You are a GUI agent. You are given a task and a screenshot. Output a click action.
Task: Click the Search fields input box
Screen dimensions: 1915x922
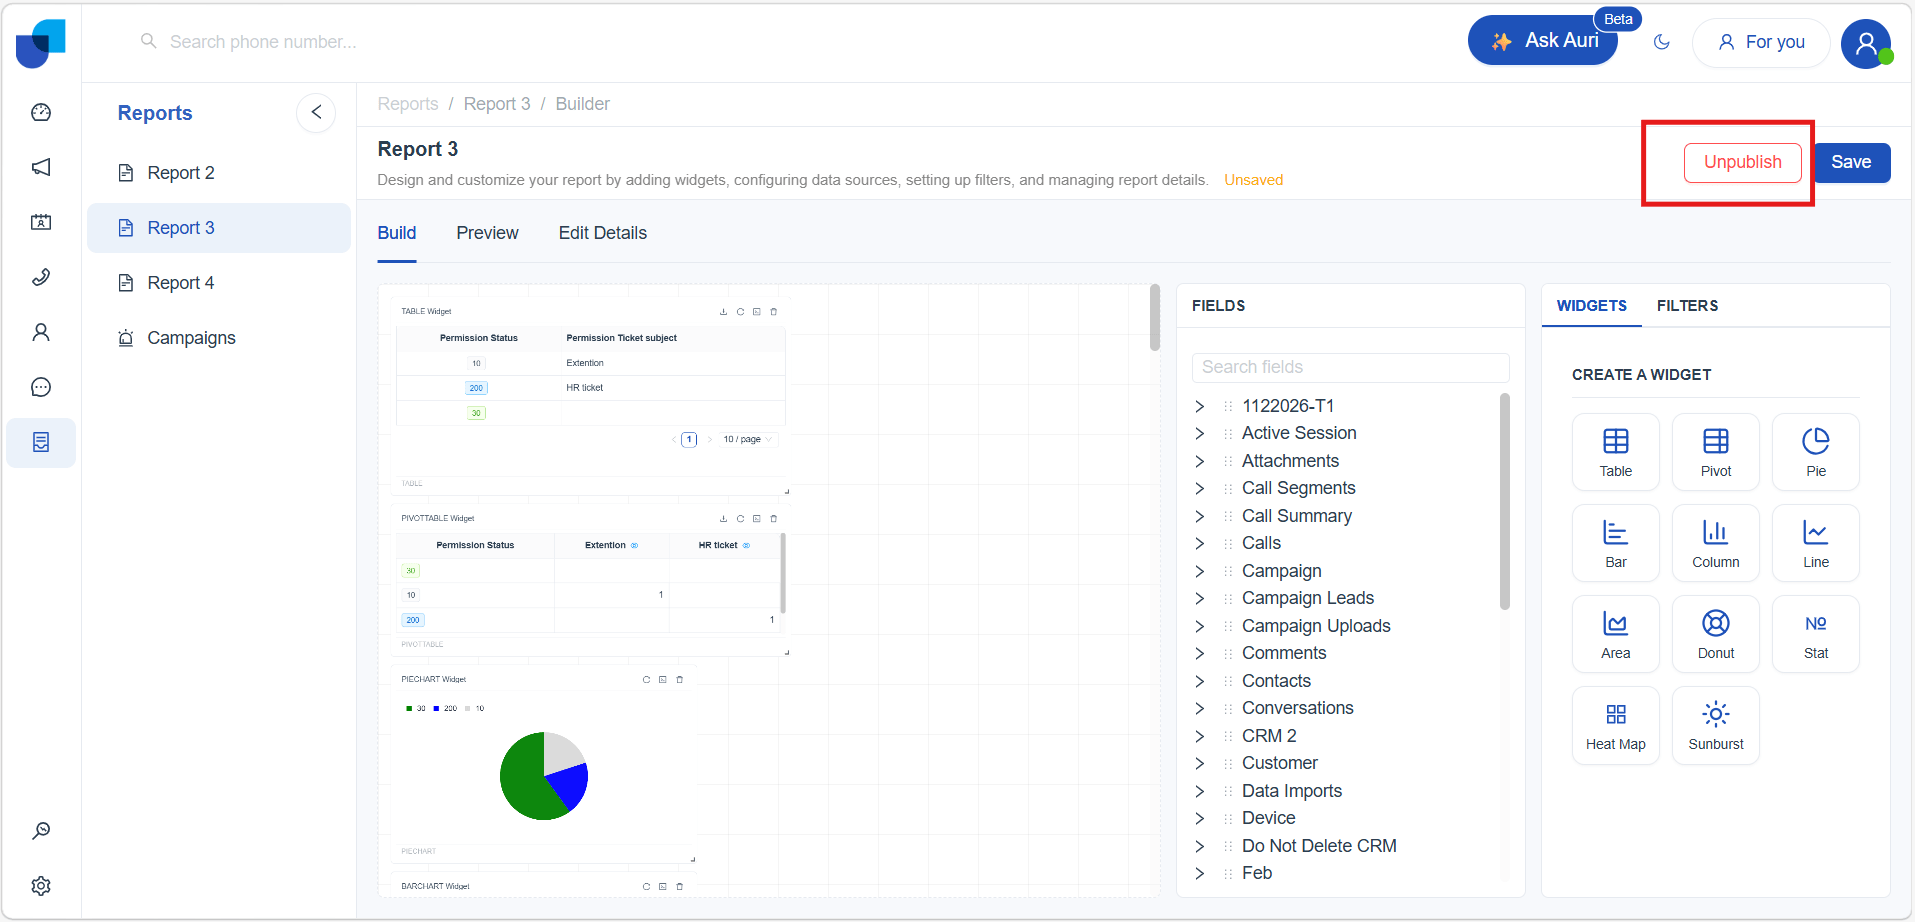pyautogui.click(x=1350, y=368)
